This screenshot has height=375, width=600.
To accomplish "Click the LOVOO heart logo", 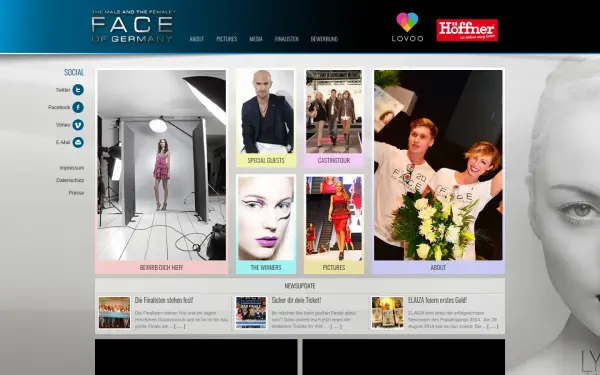I will pos(407,27).
